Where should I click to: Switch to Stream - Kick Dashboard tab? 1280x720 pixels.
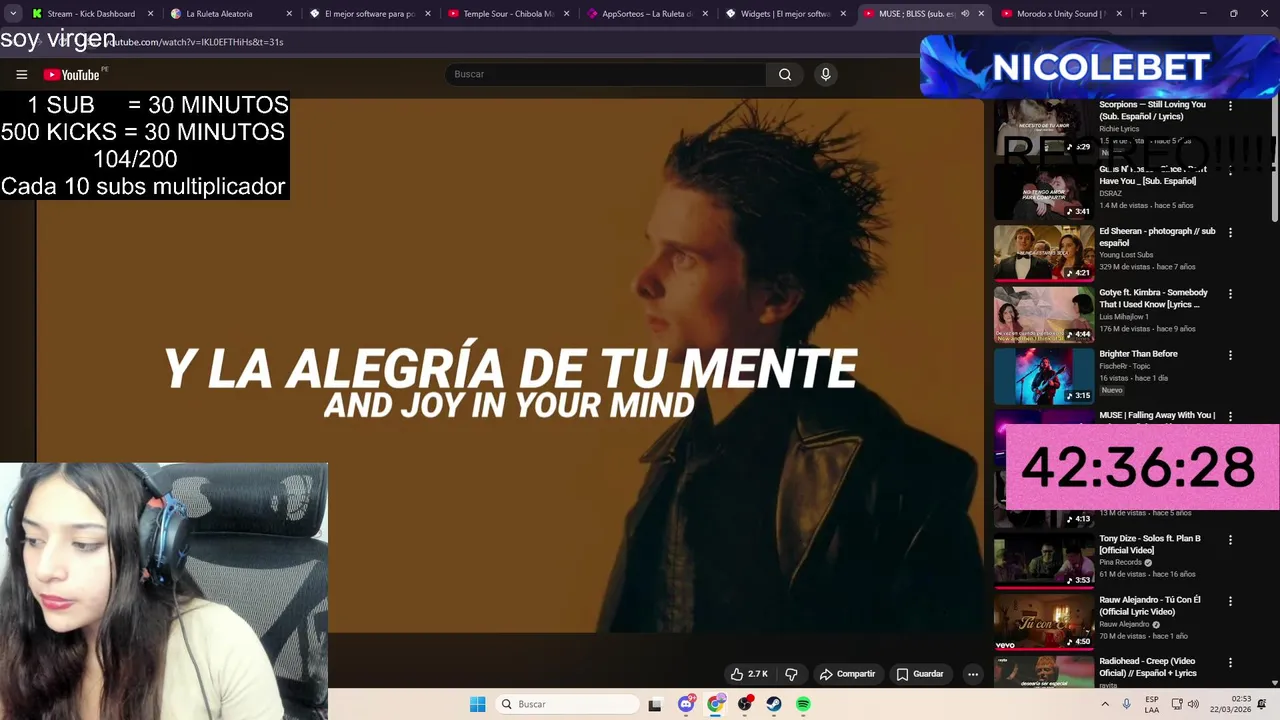tap(91, 14)
